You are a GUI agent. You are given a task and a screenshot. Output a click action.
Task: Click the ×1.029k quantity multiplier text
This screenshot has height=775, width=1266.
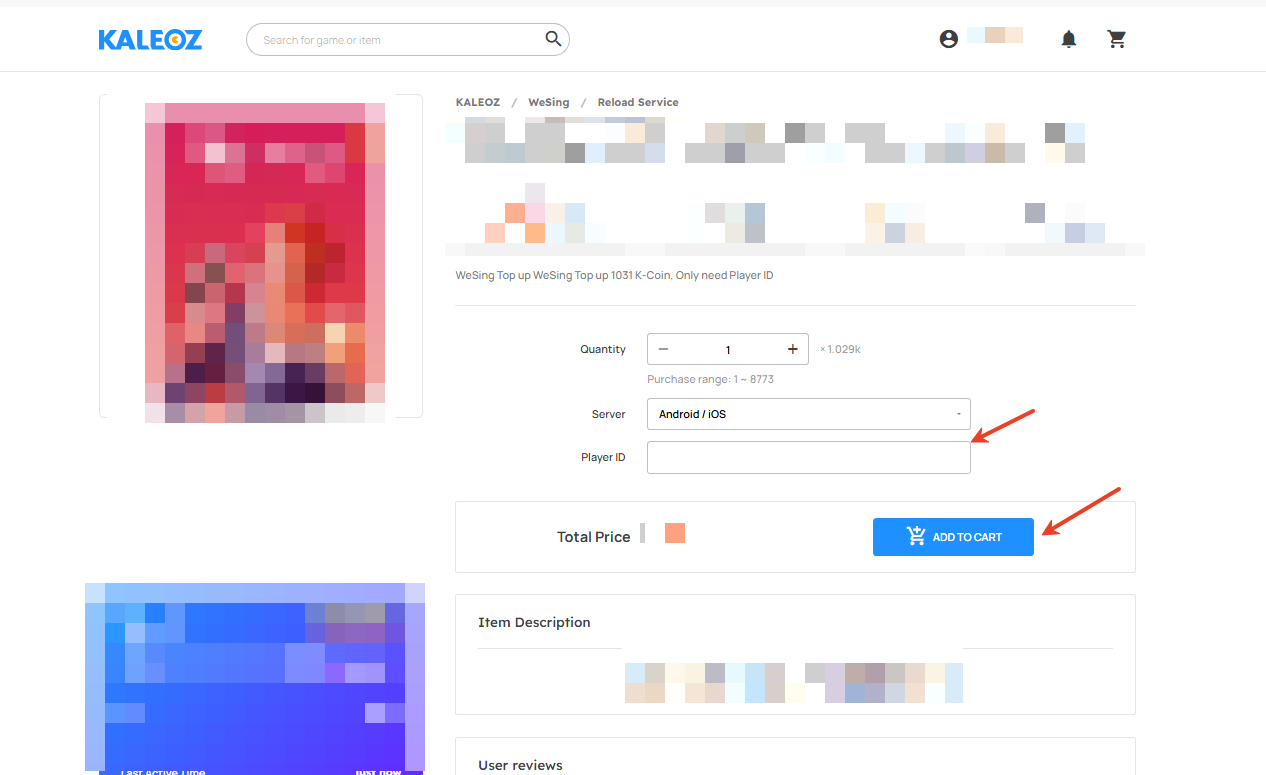click(840, 350)
